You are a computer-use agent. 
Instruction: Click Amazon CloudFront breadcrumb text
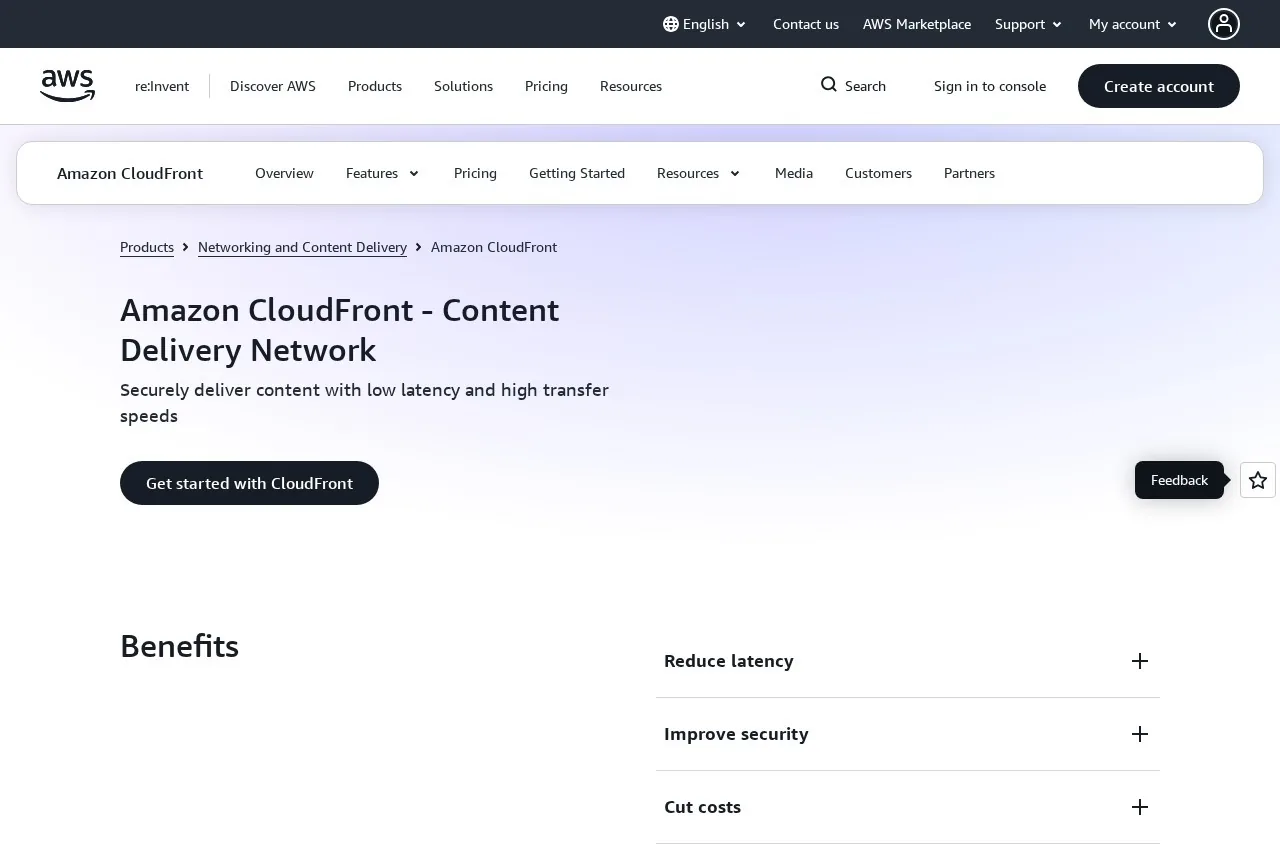point(494,247)
